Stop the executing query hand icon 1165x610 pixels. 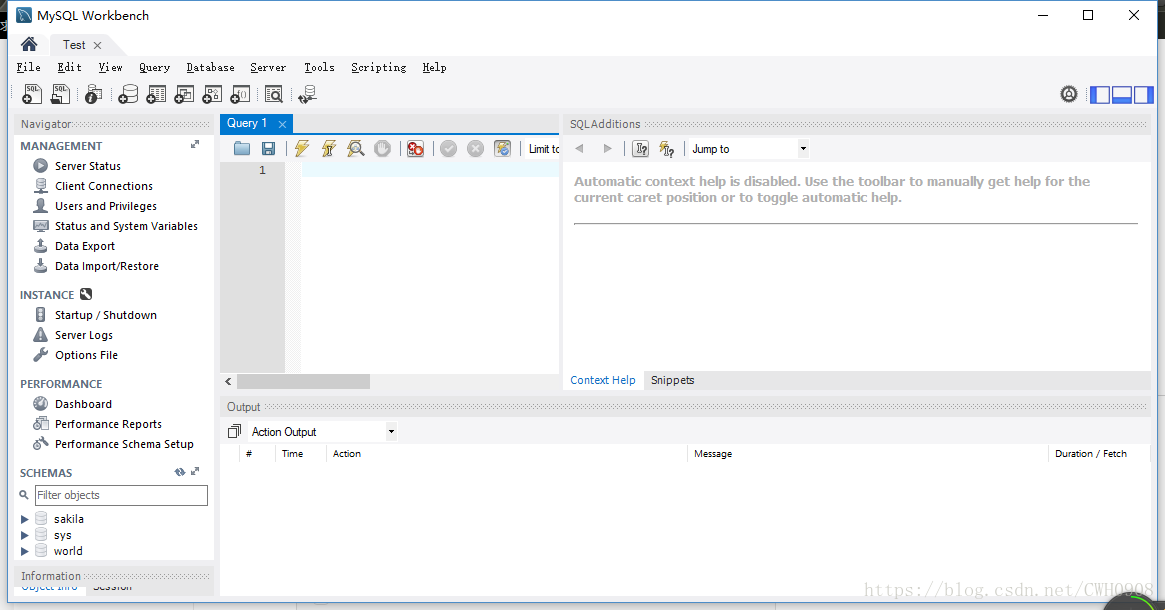tap(383, 149)
